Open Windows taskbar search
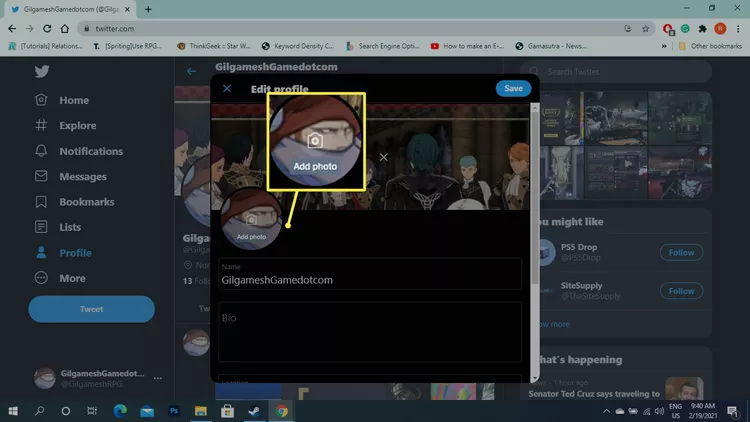The width and height of the screenshot is (750, 422). [40, 411]
